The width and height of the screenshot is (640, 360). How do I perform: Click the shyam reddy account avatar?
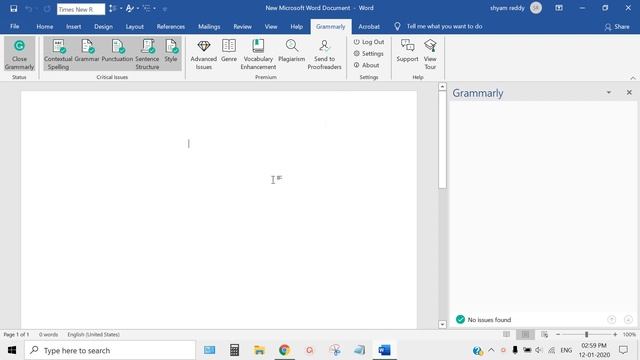[536, 8]
